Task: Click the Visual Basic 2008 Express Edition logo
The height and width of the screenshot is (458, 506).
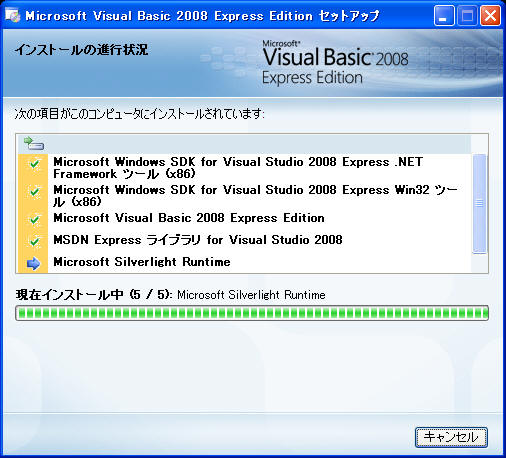Action: pyautogui.click(x=335, y=63)
